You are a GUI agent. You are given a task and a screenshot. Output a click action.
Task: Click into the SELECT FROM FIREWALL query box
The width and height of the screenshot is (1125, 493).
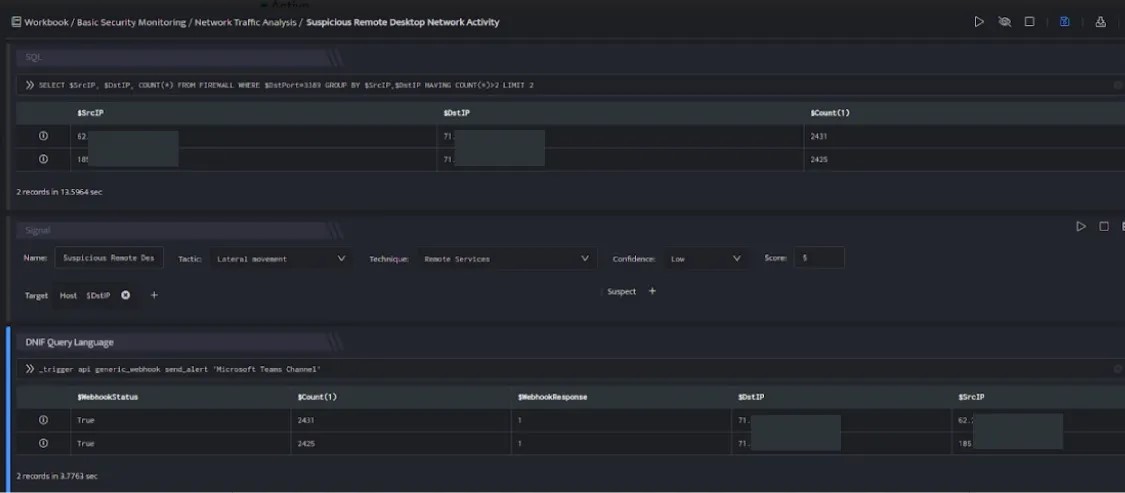click(x=570, y=85)
